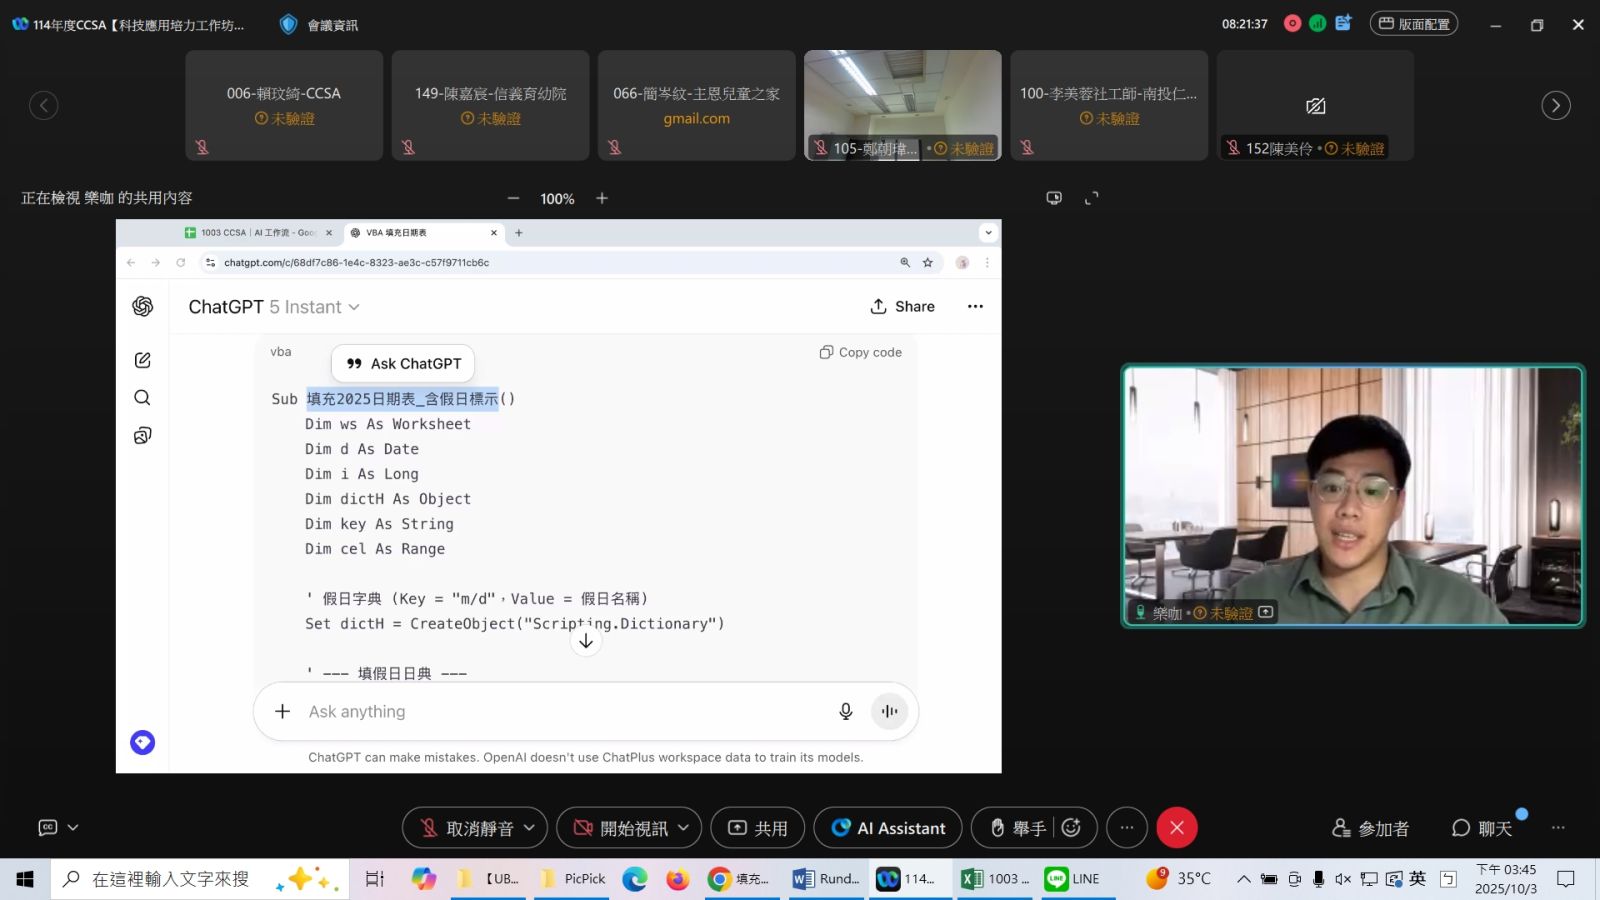The height and width of the screenshot is (900, 1600).
Task: Open the 聊天 chat panel
Action: 1482,828
